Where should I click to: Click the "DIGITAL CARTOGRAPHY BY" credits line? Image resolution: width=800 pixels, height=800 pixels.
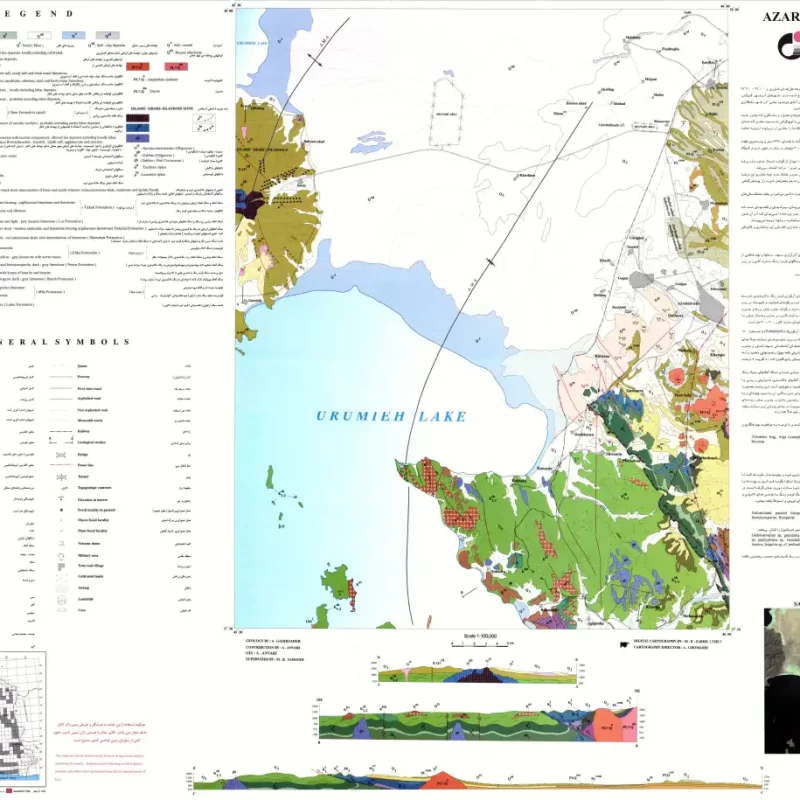[x=678, y=641]
